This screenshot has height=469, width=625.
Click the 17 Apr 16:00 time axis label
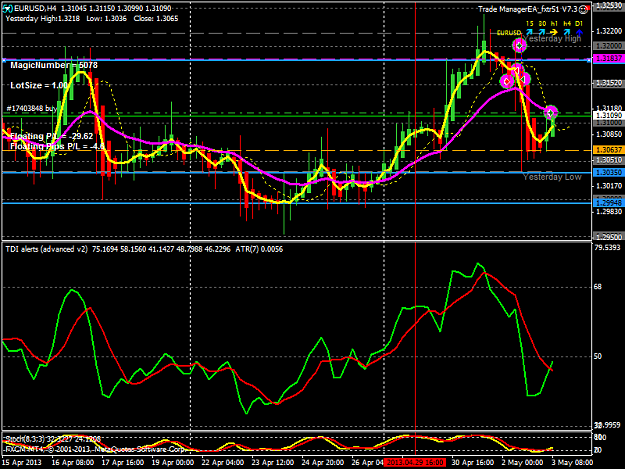[122, 462]
